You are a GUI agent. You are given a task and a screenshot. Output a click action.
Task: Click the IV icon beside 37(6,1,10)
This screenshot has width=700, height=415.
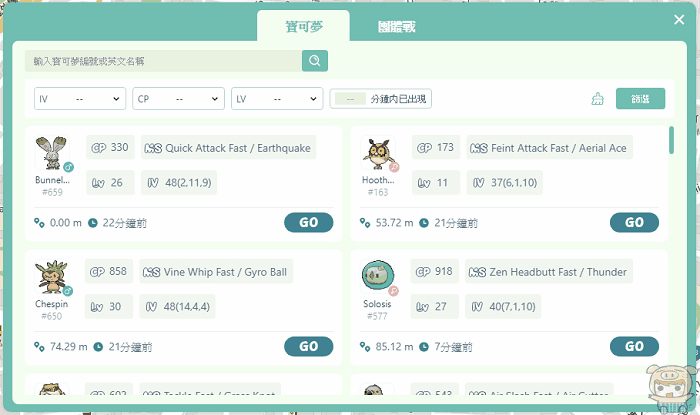click(x=479, y=183)
